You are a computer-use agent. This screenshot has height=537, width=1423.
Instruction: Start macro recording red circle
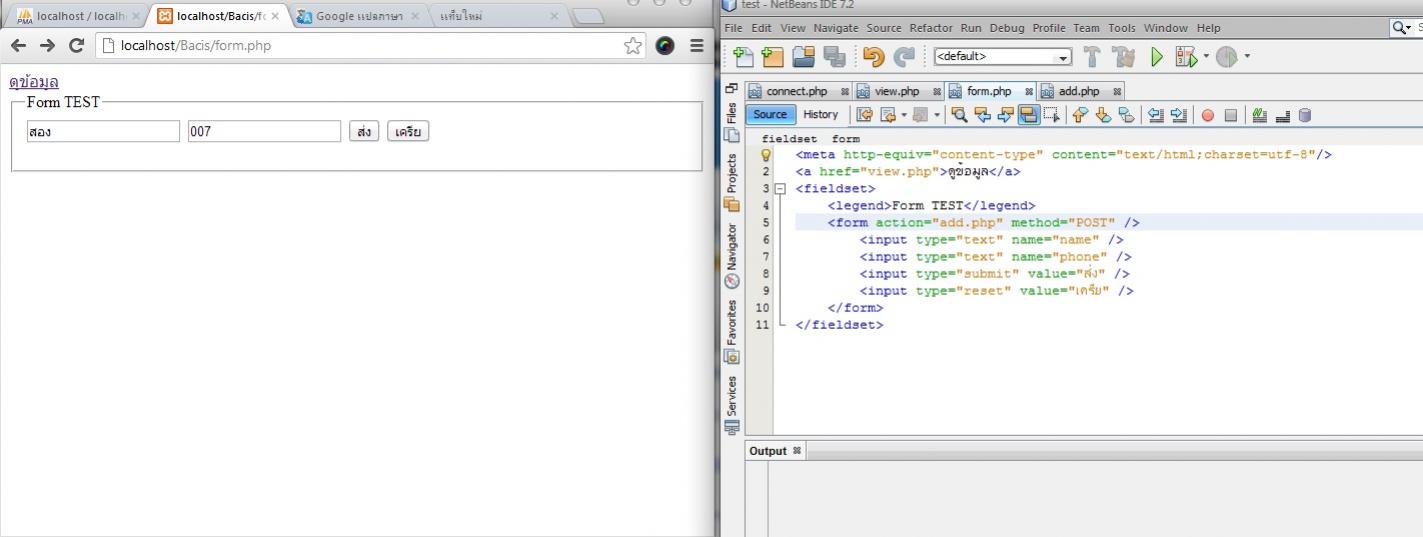coord(1208,115)
